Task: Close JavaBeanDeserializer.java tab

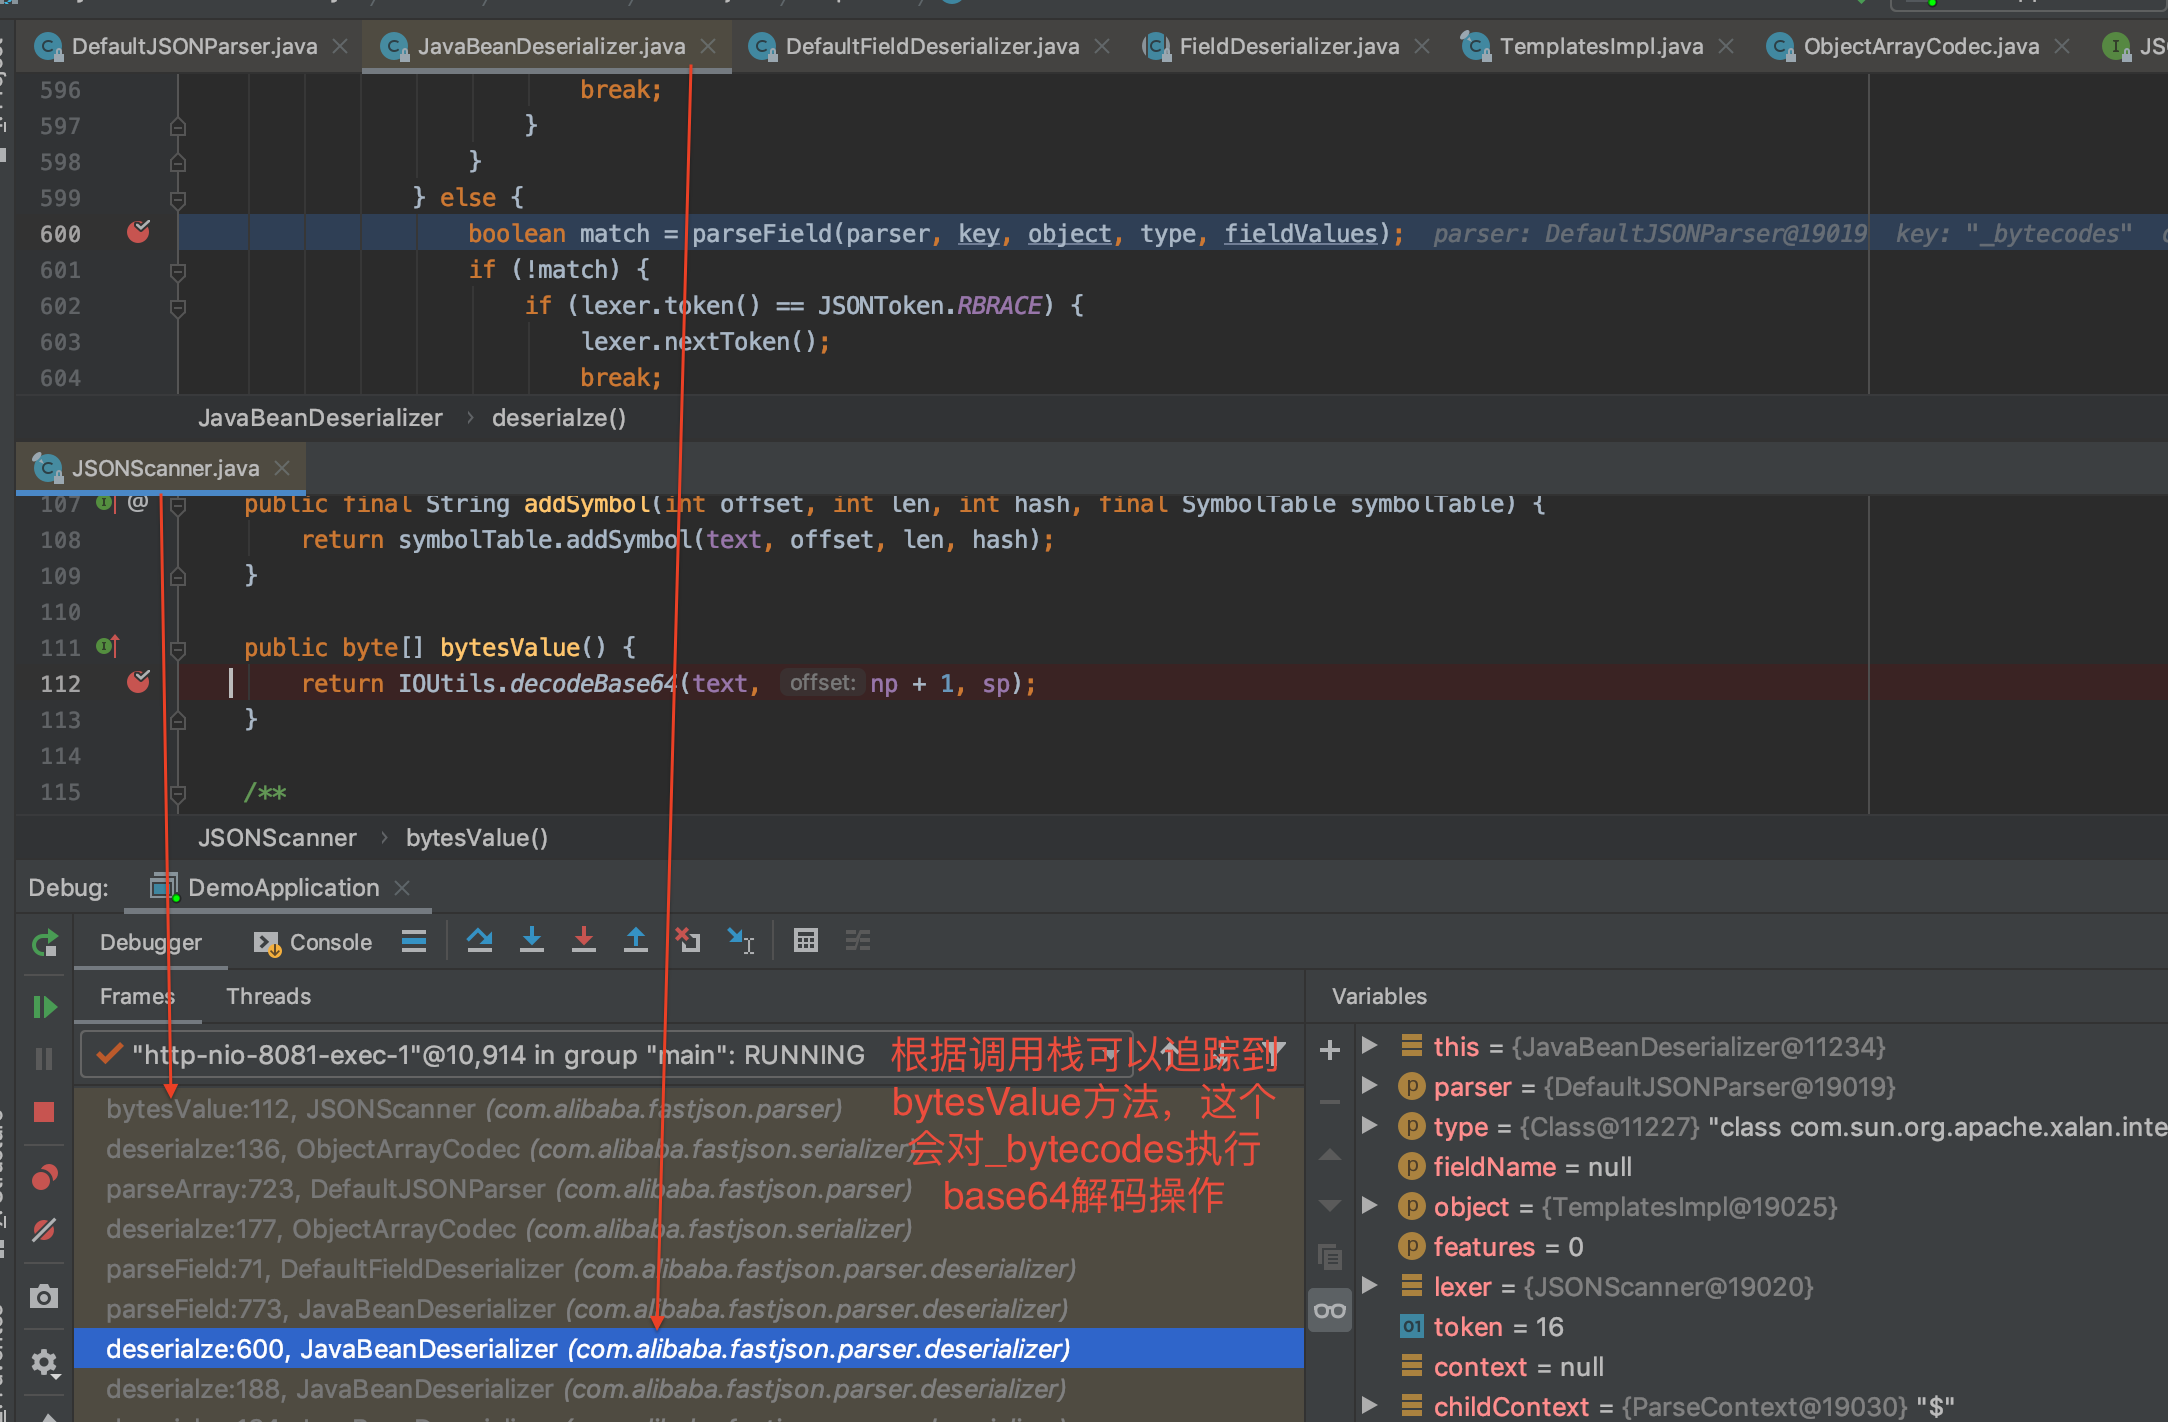Action: click(x=709, y=46)
